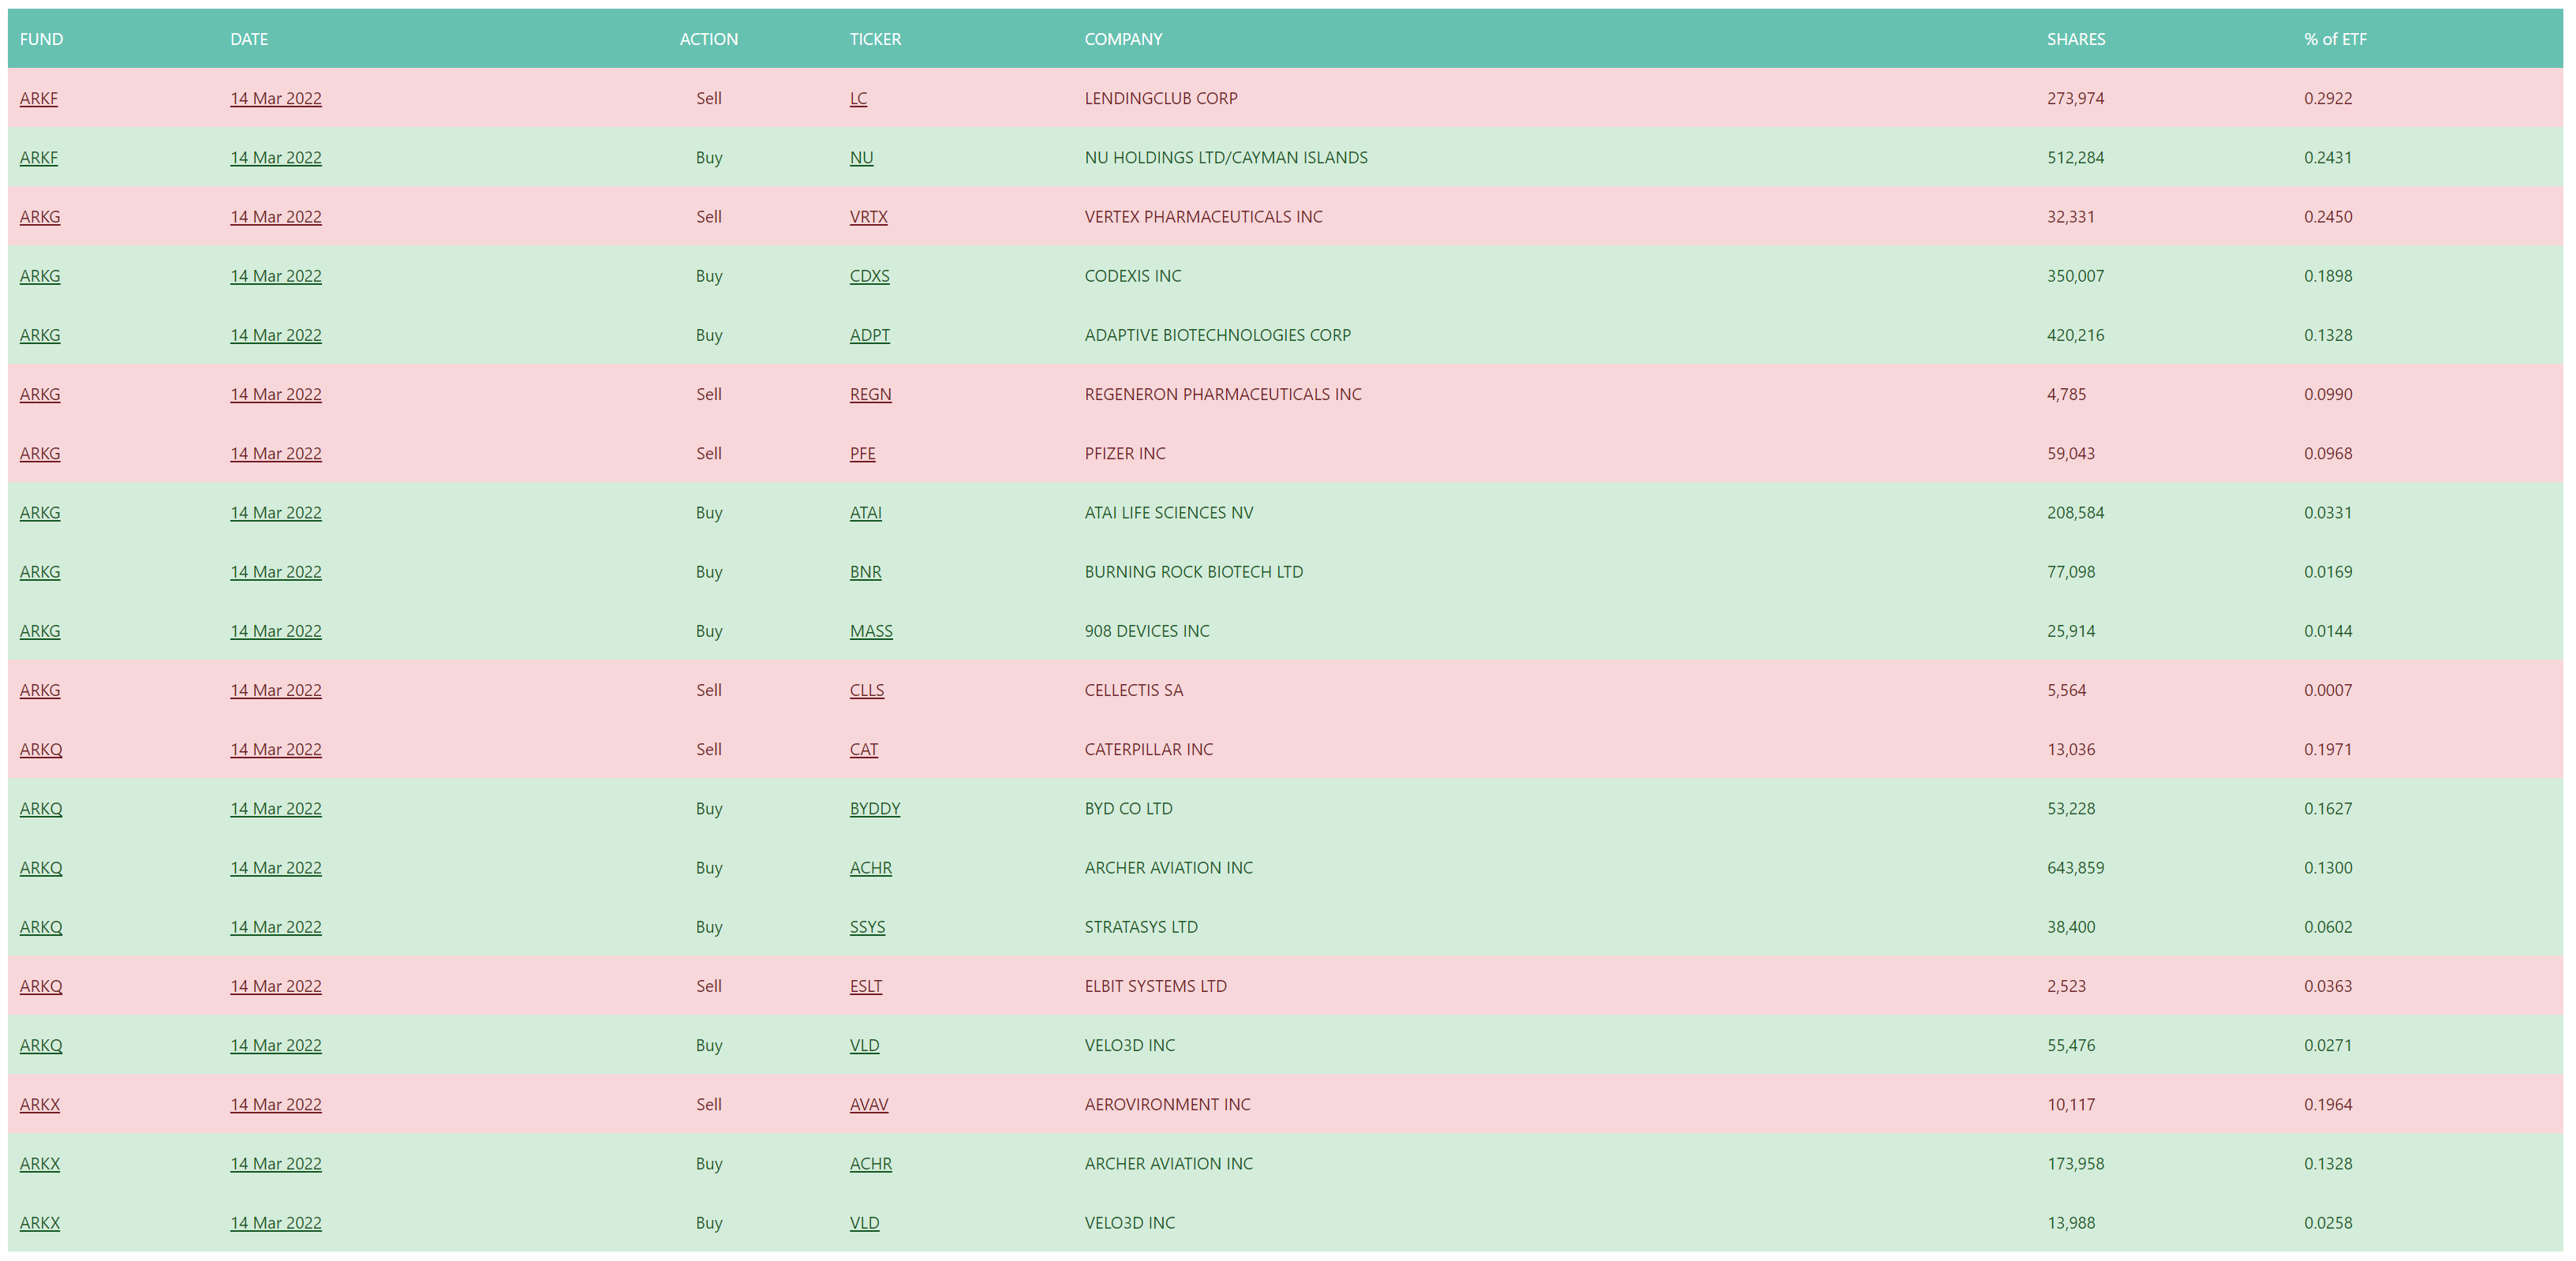Open ARKG fund link in Vertex row

[40, 216]
